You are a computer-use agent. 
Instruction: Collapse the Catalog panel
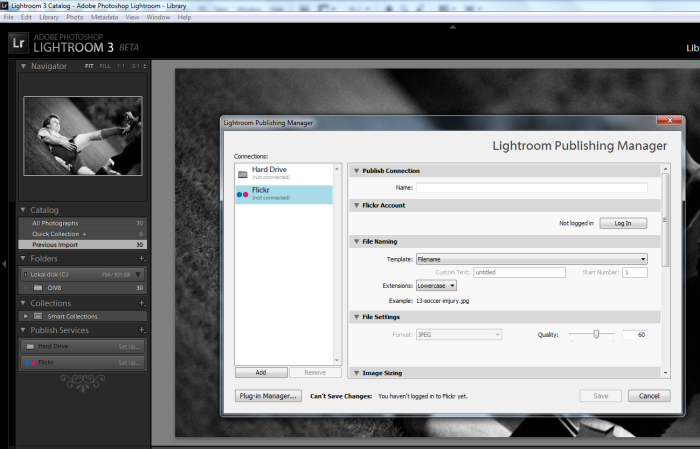click(23, 210)
